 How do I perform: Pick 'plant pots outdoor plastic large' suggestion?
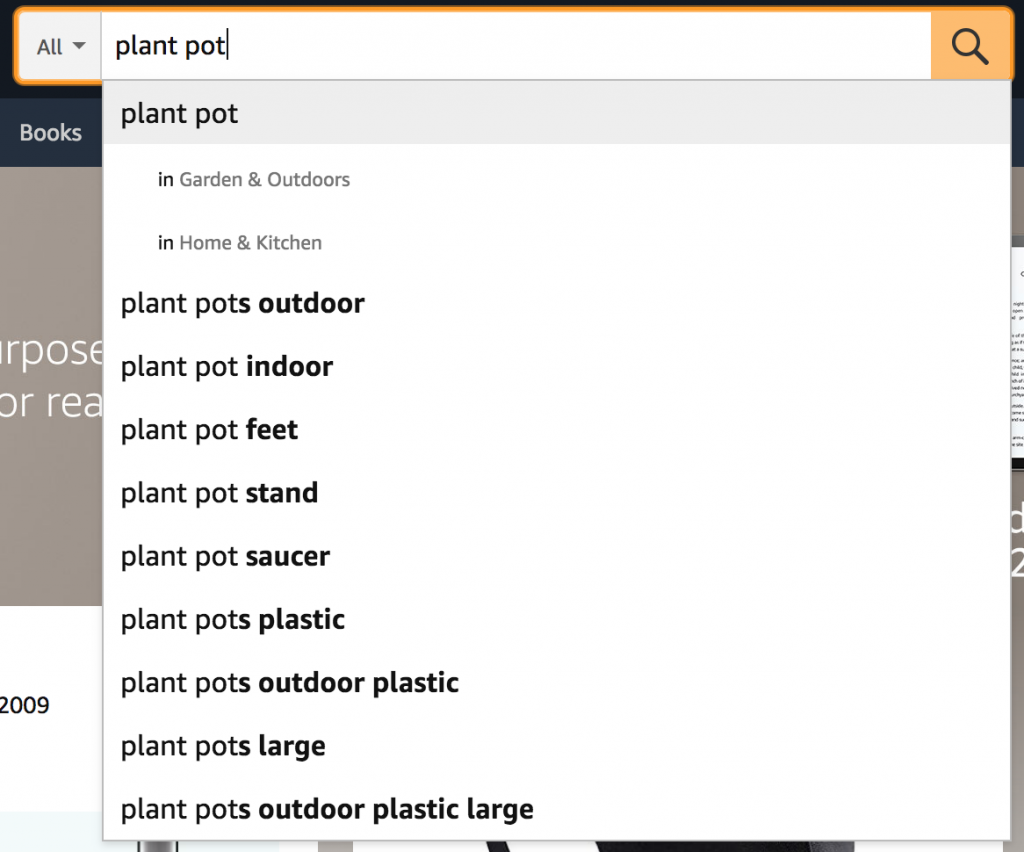pos(327,809)
